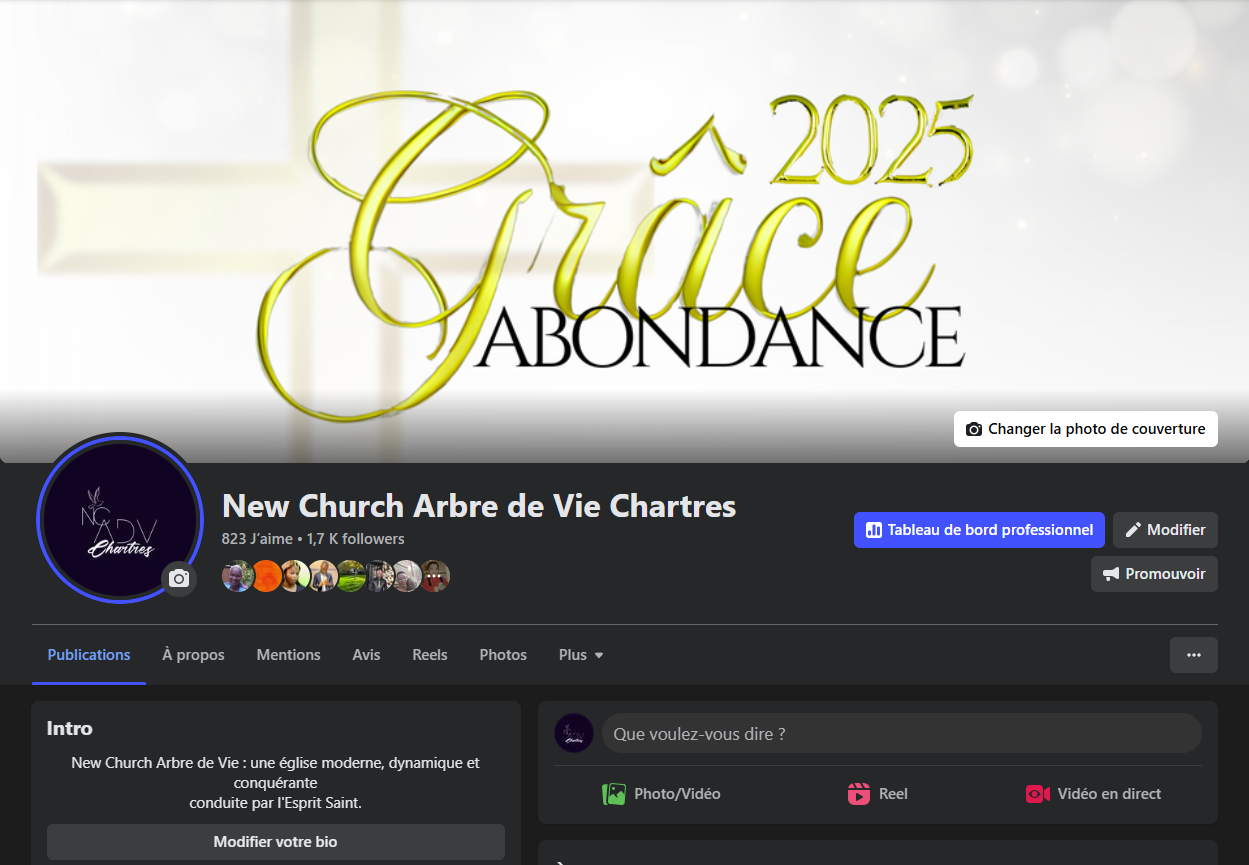
Task: Click the Modifier pencil button
Action: [1165, 530]
